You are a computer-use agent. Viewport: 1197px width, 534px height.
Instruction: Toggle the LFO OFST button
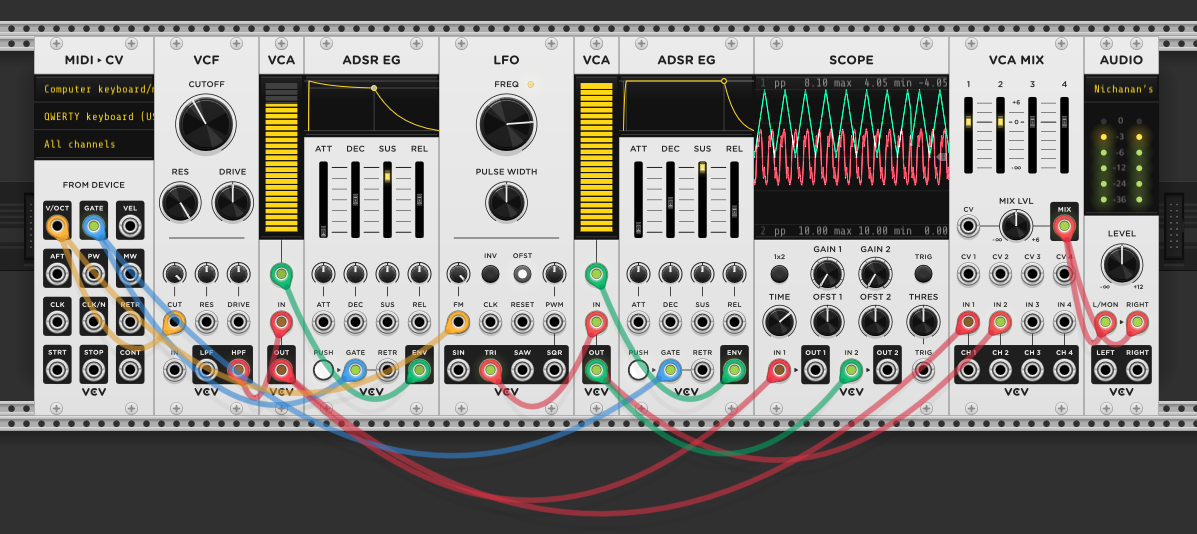pos(522,274)
